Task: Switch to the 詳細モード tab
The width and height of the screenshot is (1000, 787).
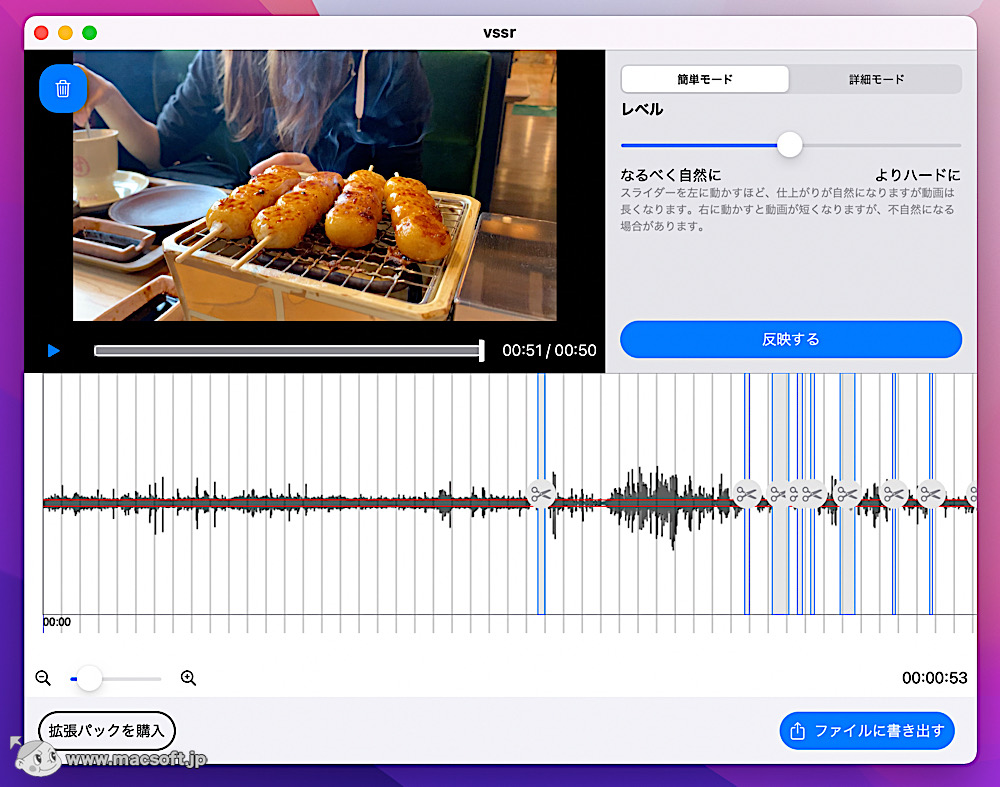Action: coord(874,79)
